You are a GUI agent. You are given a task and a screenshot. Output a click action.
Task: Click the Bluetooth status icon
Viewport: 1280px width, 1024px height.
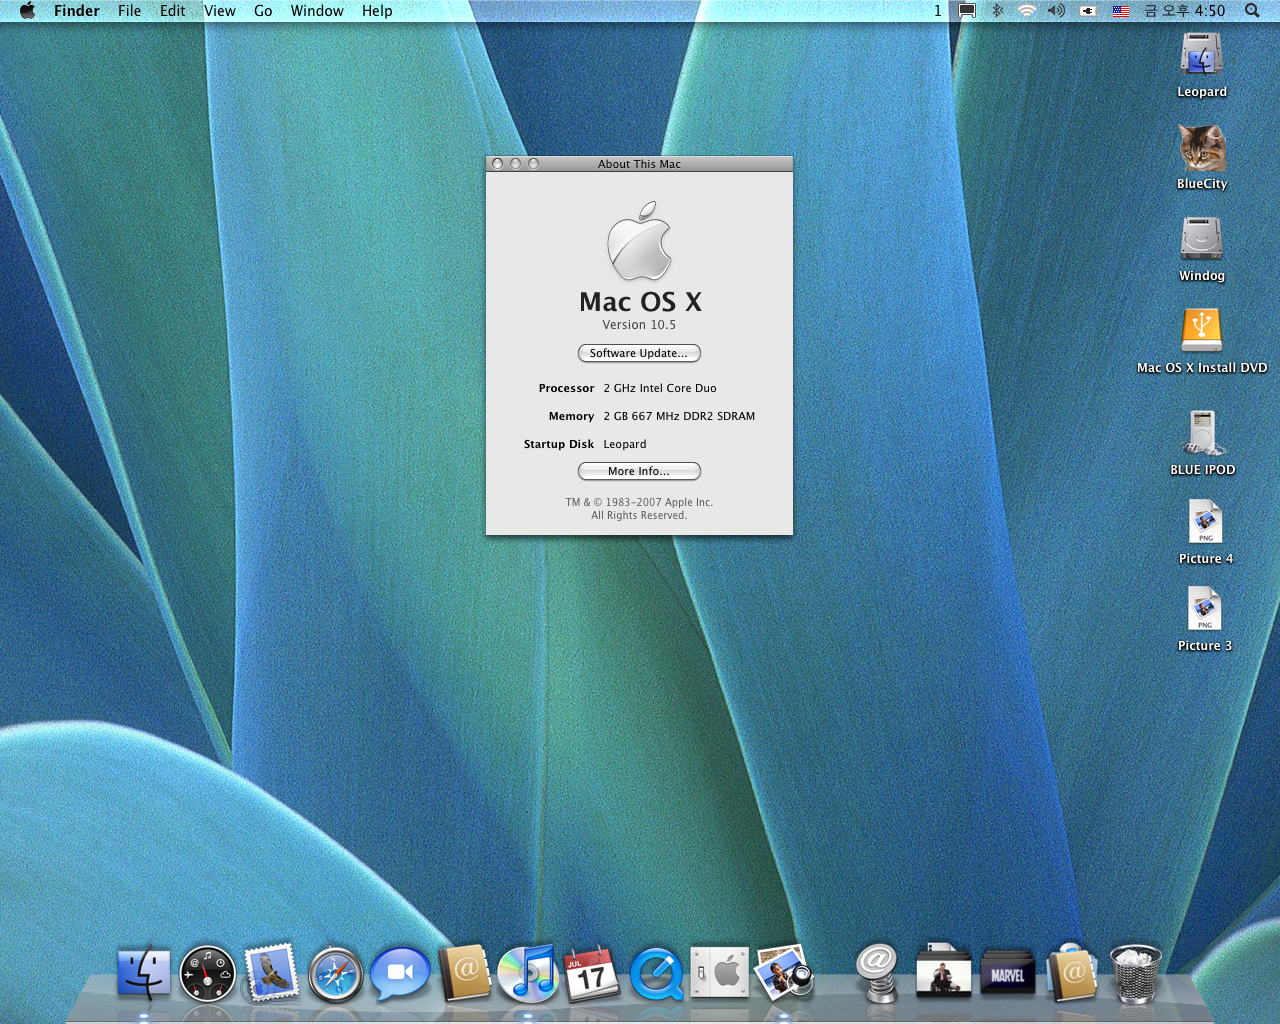pos(997,10)
